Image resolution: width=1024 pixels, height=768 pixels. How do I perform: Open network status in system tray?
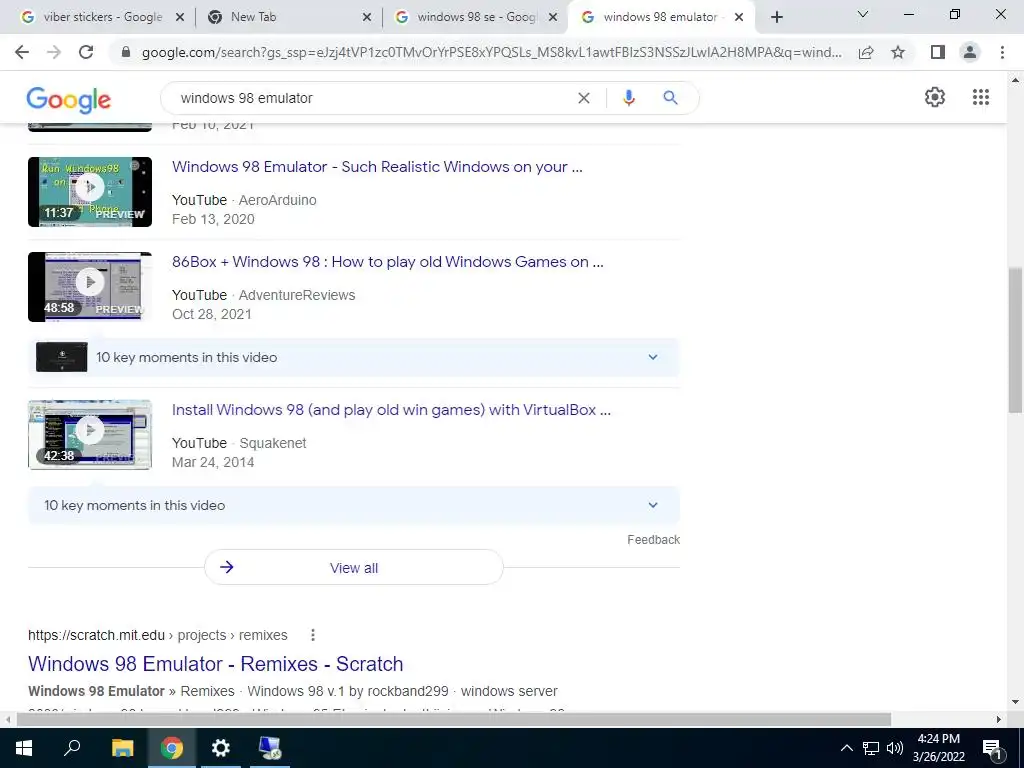point(871,748)
